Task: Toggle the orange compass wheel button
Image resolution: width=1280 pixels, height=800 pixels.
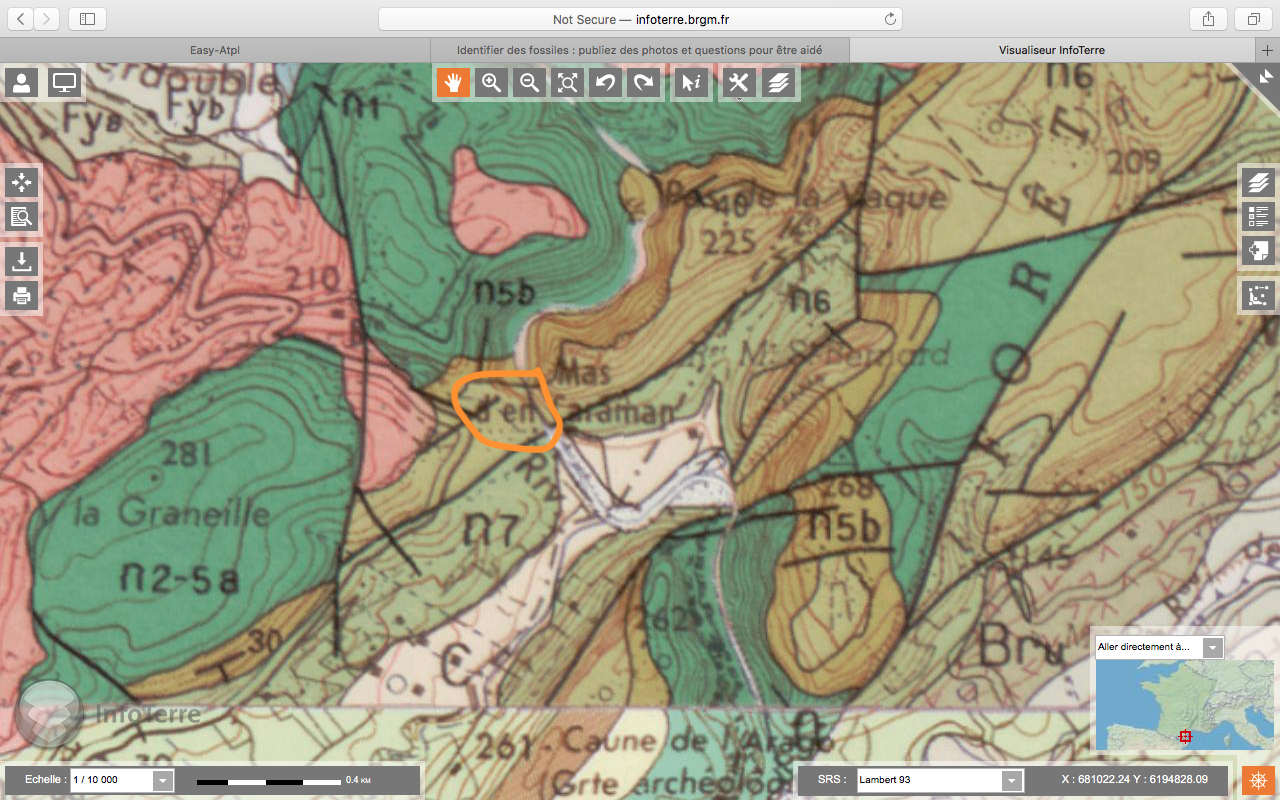Action: pos(1258,780)
